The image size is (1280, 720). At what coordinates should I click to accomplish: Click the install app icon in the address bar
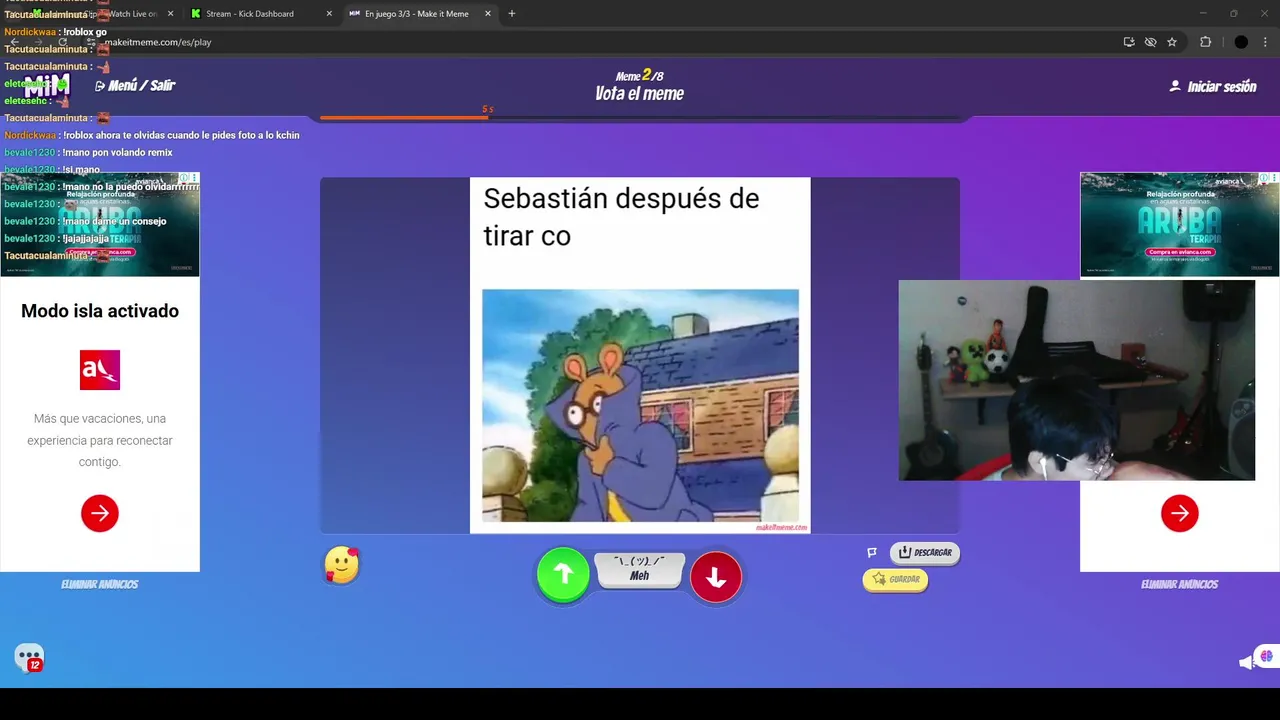(1129, 42)
